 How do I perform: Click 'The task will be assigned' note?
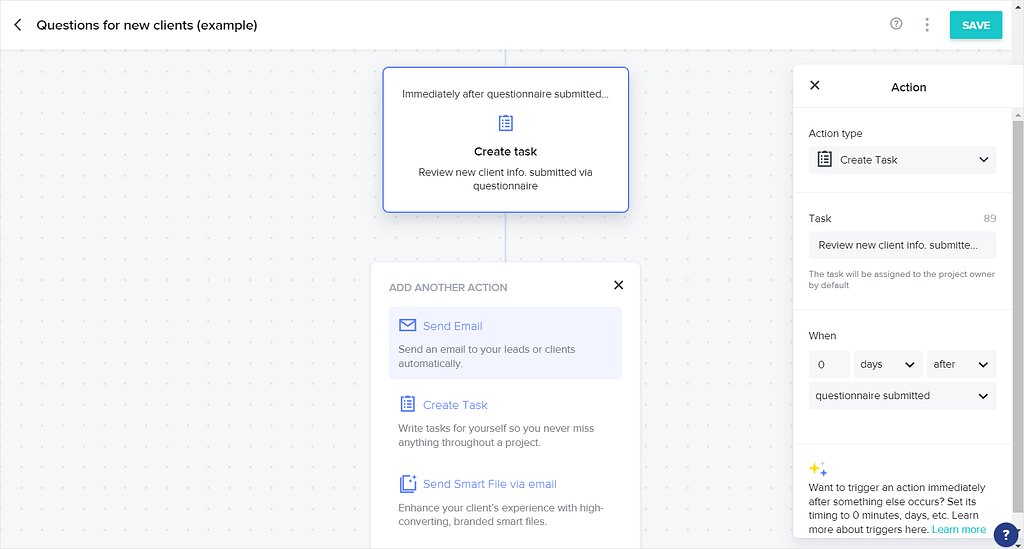coord(901,279)
